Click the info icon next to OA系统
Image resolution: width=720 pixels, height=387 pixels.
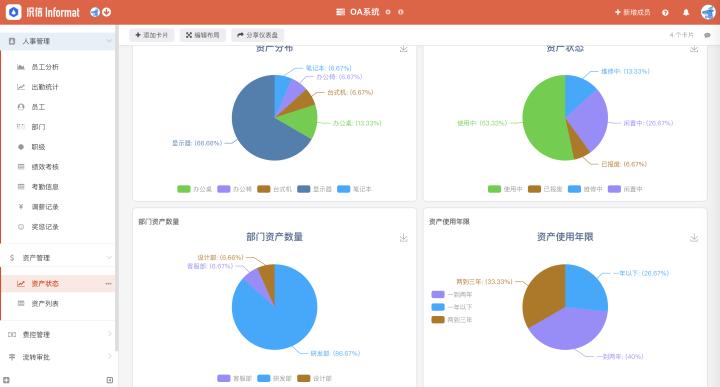pyautogui.click(x=400, y=12)
